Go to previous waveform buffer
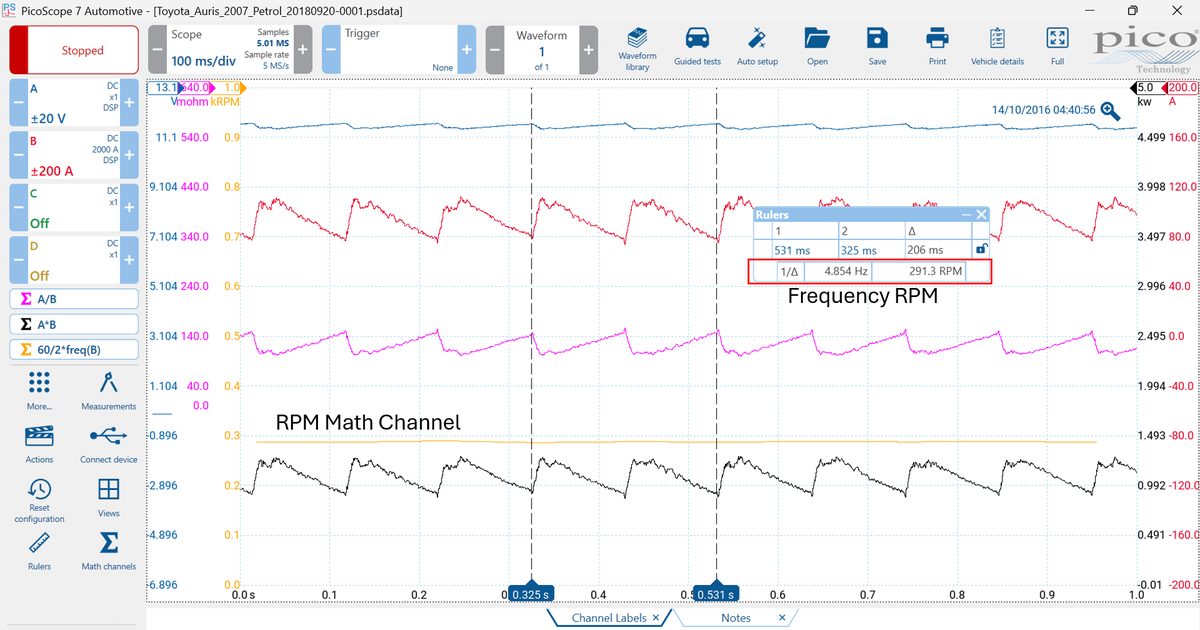Image resolution: width=1200 pixels, height=630 pixels. tap(495, 49)
